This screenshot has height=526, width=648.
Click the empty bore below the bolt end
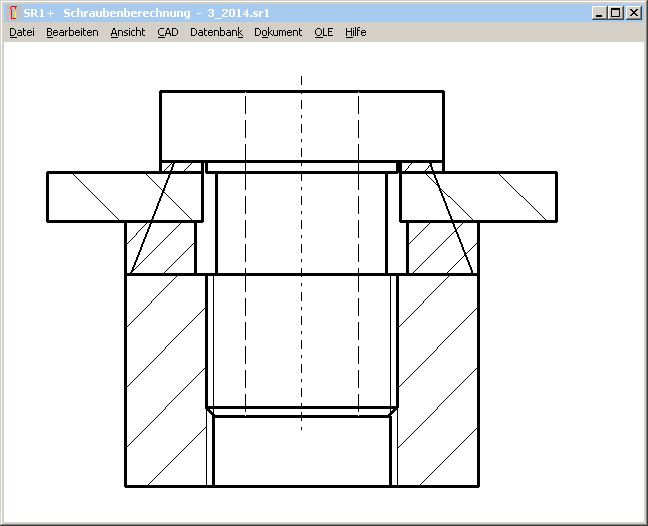tap(301, 452)
